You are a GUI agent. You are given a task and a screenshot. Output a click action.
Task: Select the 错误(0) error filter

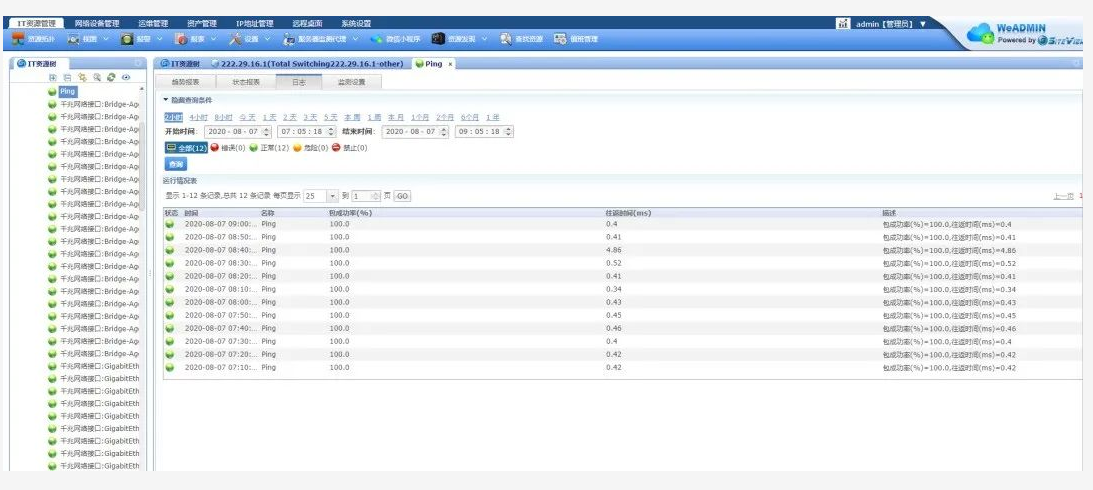click(227, 148)
